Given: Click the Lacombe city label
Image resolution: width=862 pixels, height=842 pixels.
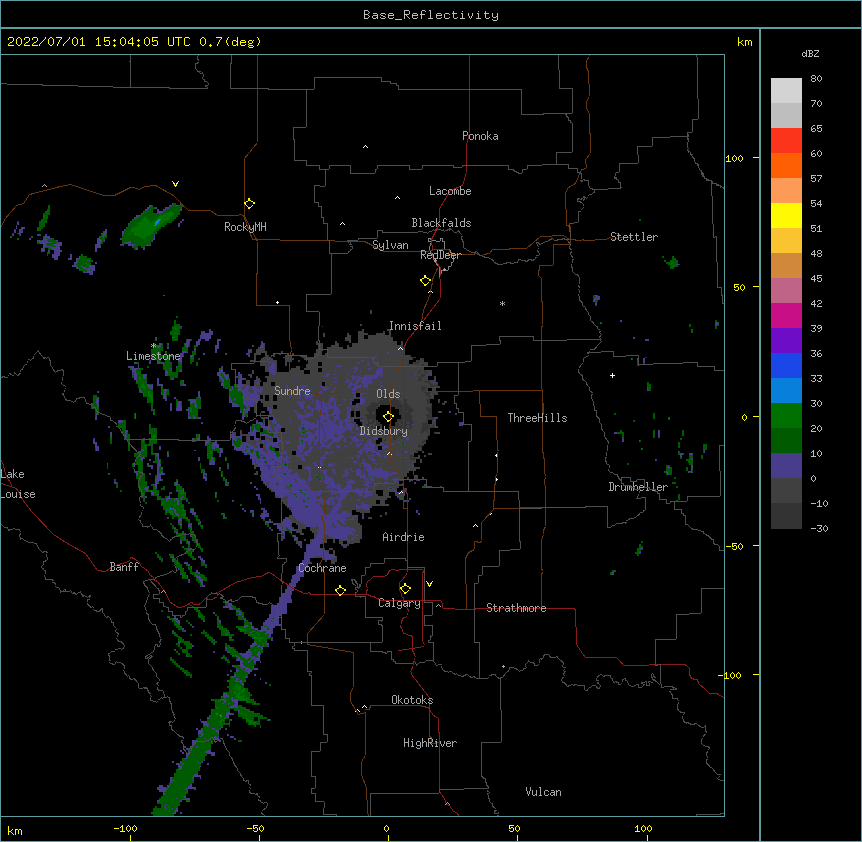Looking at the screenshot, I should (x=450, y=191).
